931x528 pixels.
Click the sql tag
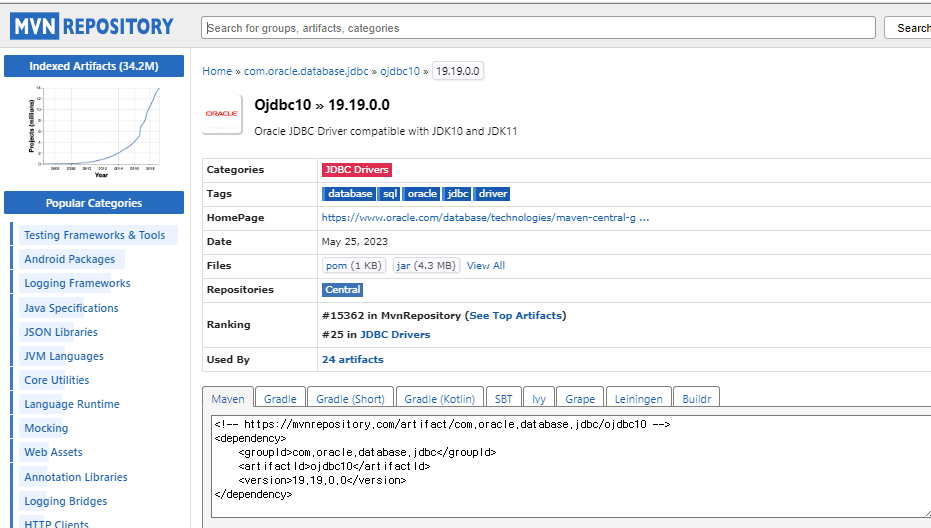pos(390,194)
